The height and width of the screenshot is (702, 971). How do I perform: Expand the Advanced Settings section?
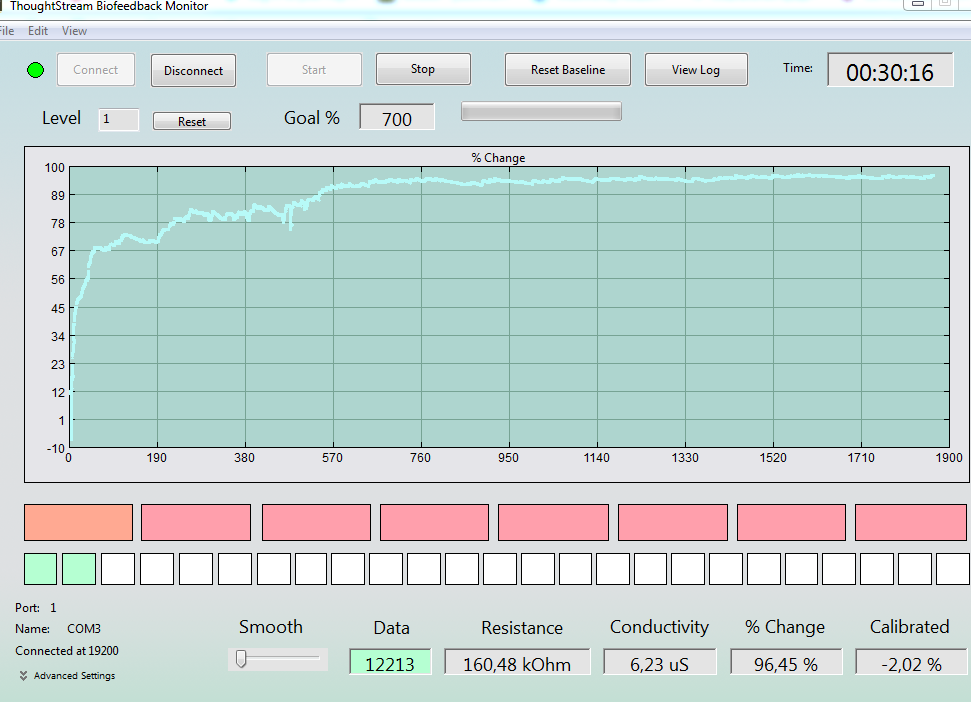pyautogui.click(x=67, y=675)
